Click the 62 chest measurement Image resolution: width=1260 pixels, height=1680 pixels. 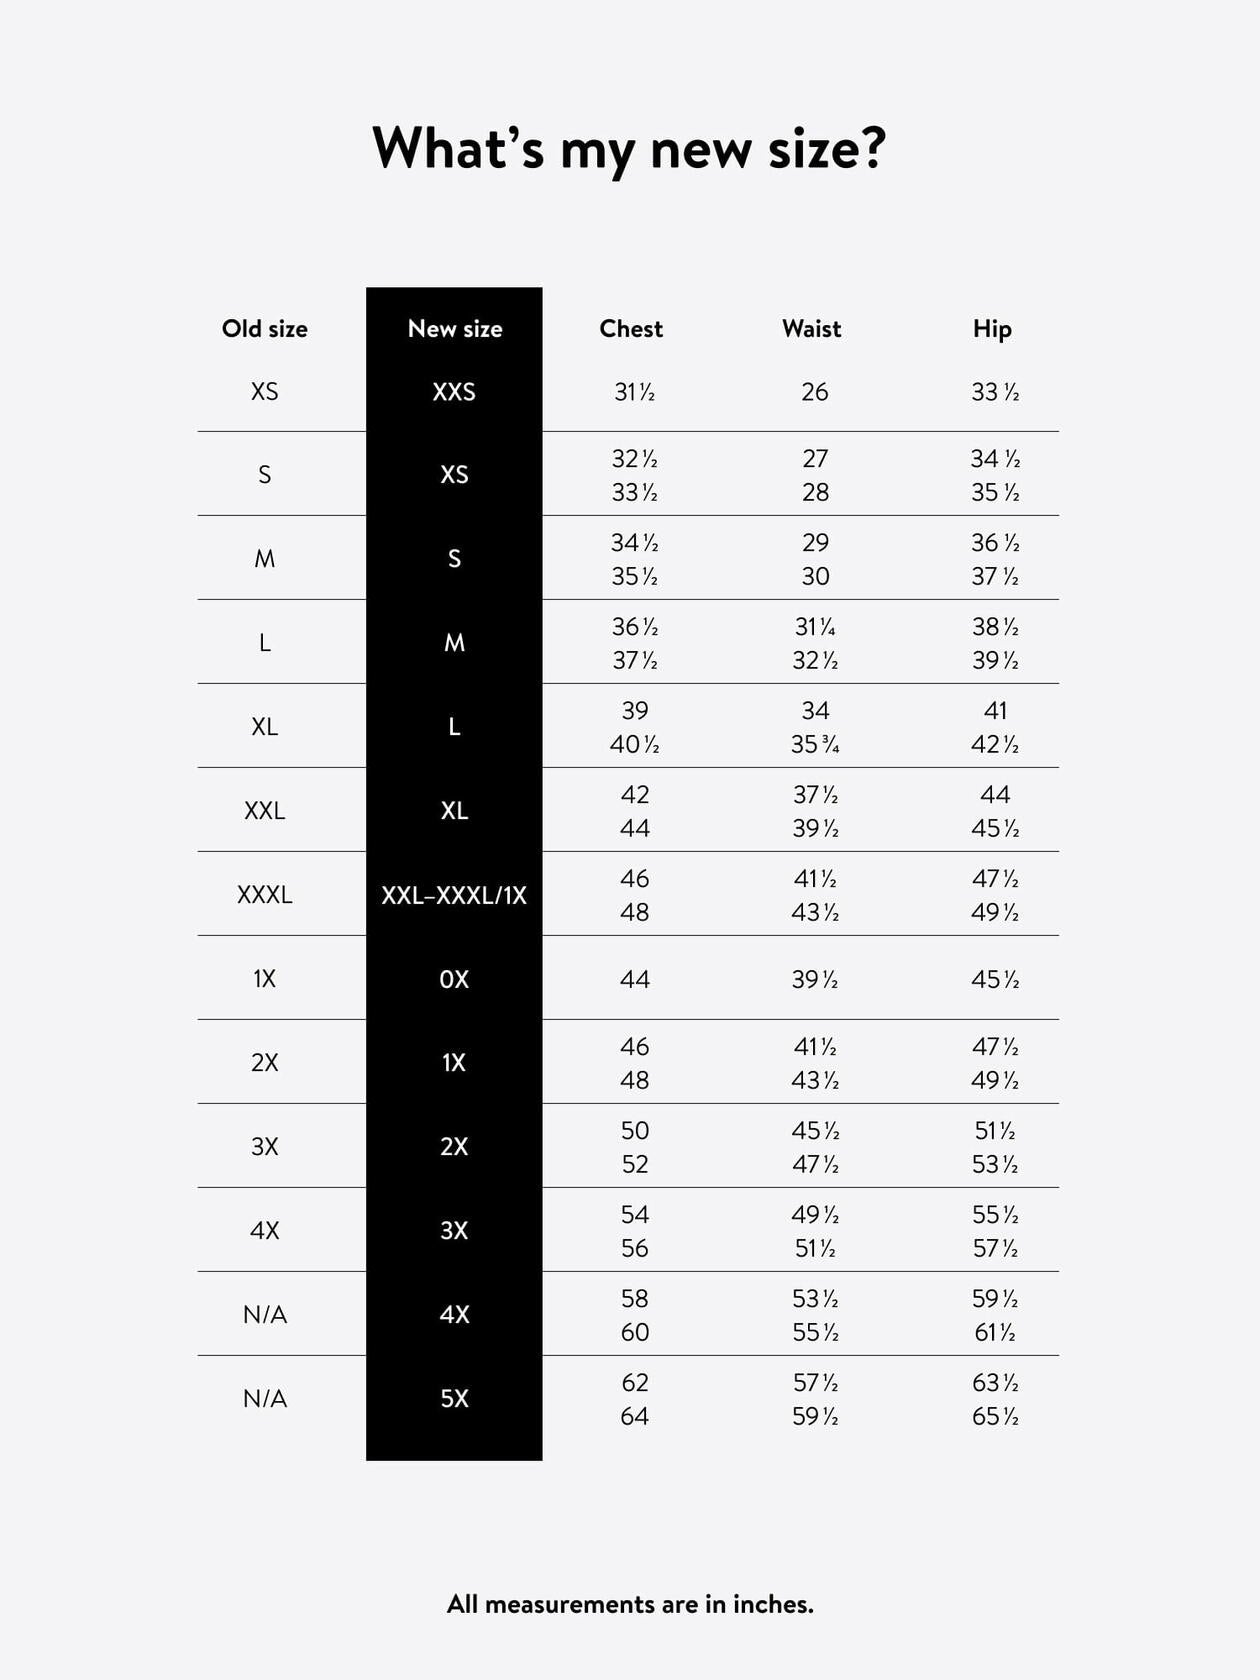pyautogui.click(x=635, y=1382)
